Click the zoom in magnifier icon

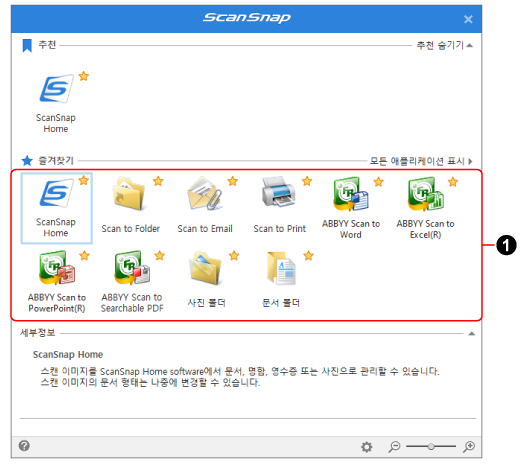[469, 447]
